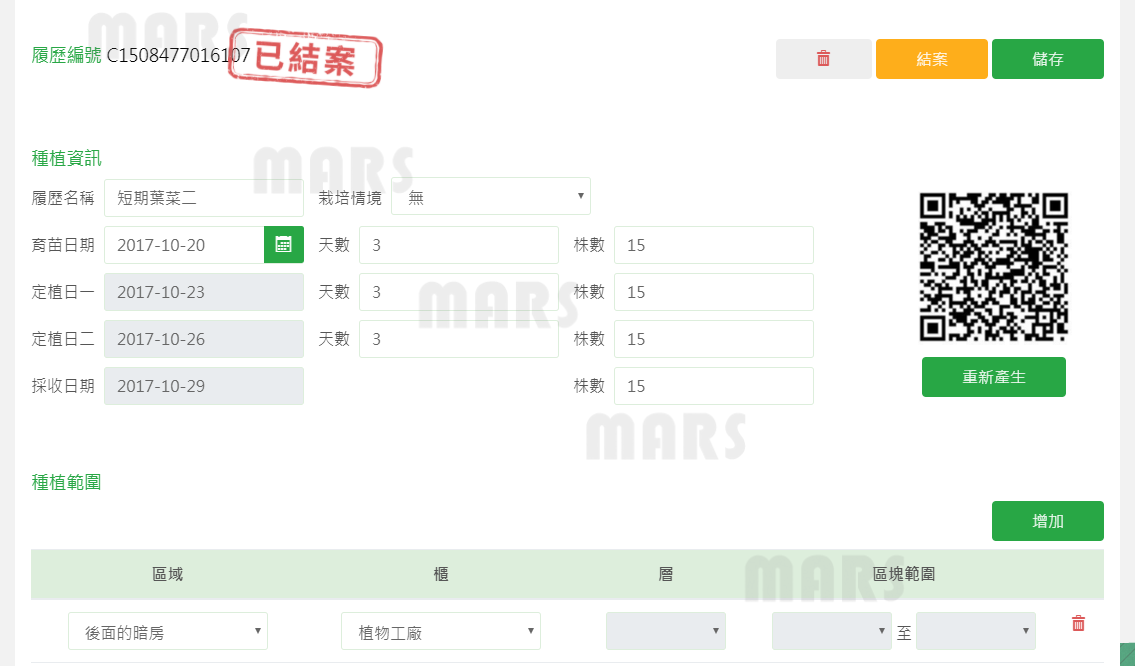This screenshot has width=1135, height=666.
Task: Open the calendar picker for 育苗日期
Action: click(284, 245)
